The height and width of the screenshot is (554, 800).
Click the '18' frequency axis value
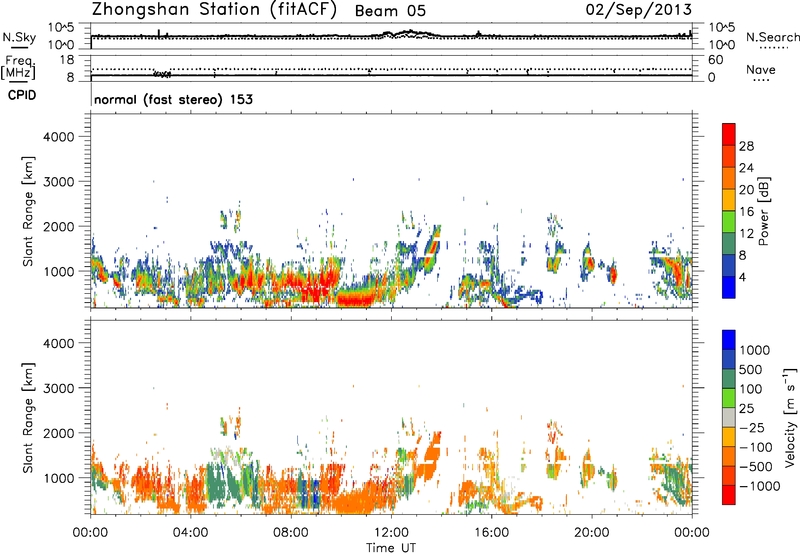pos(67,60)
